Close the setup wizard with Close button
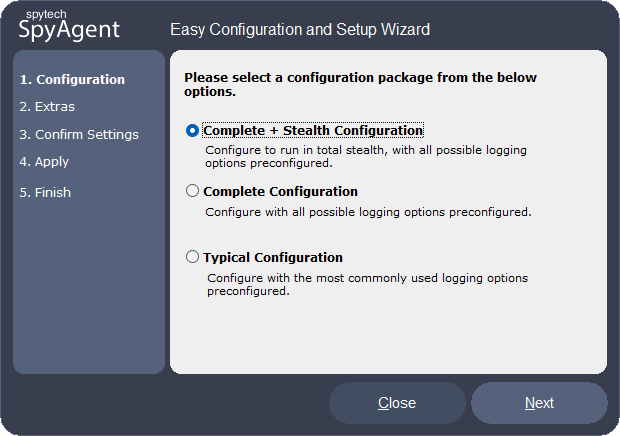The height and width of the screenshot is (436, 620). [x=397, y=403]
